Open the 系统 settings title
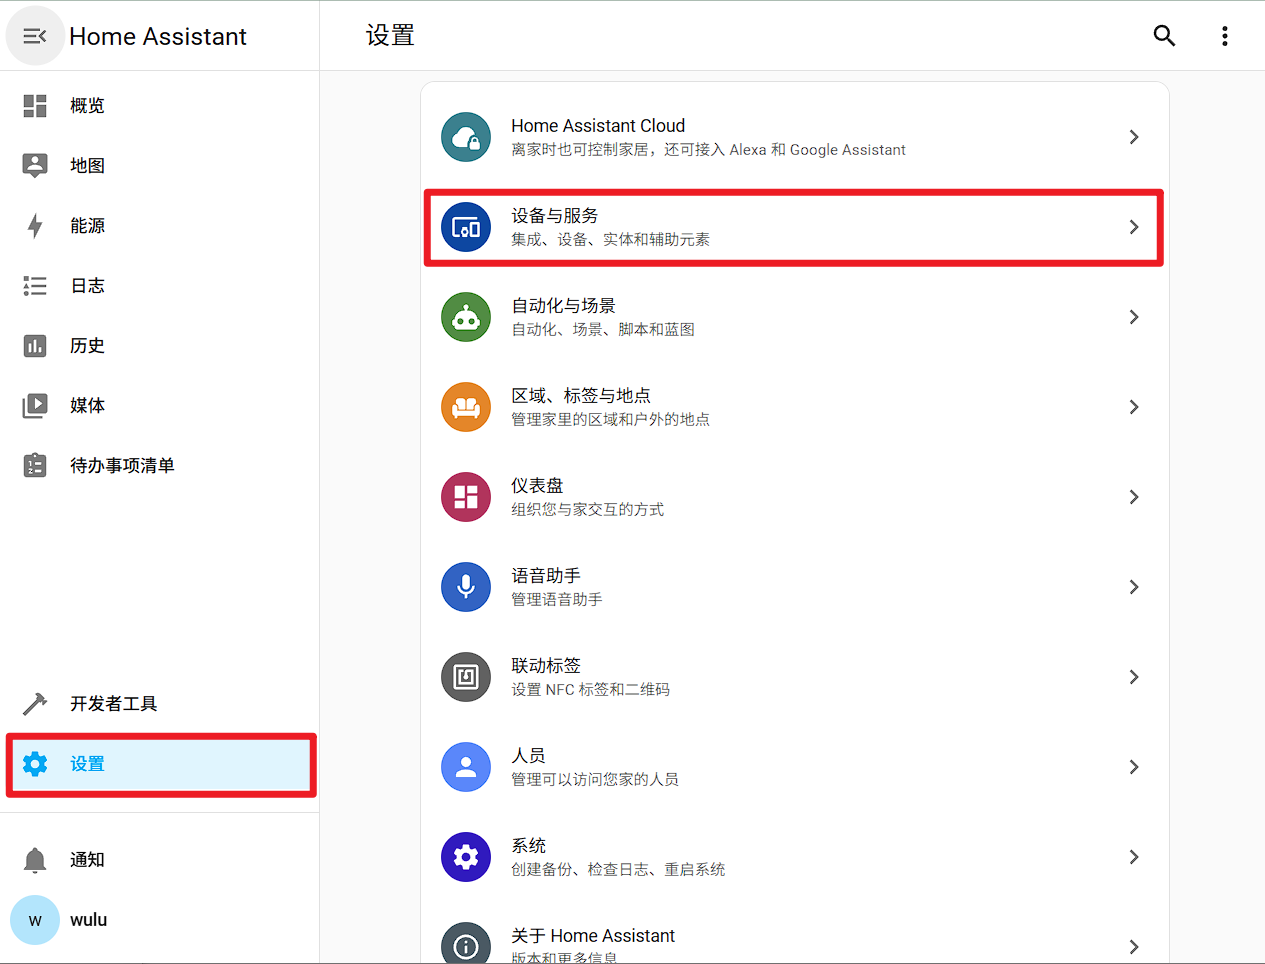Viewport: 1265px width, 964px height. tap(528, 846)
